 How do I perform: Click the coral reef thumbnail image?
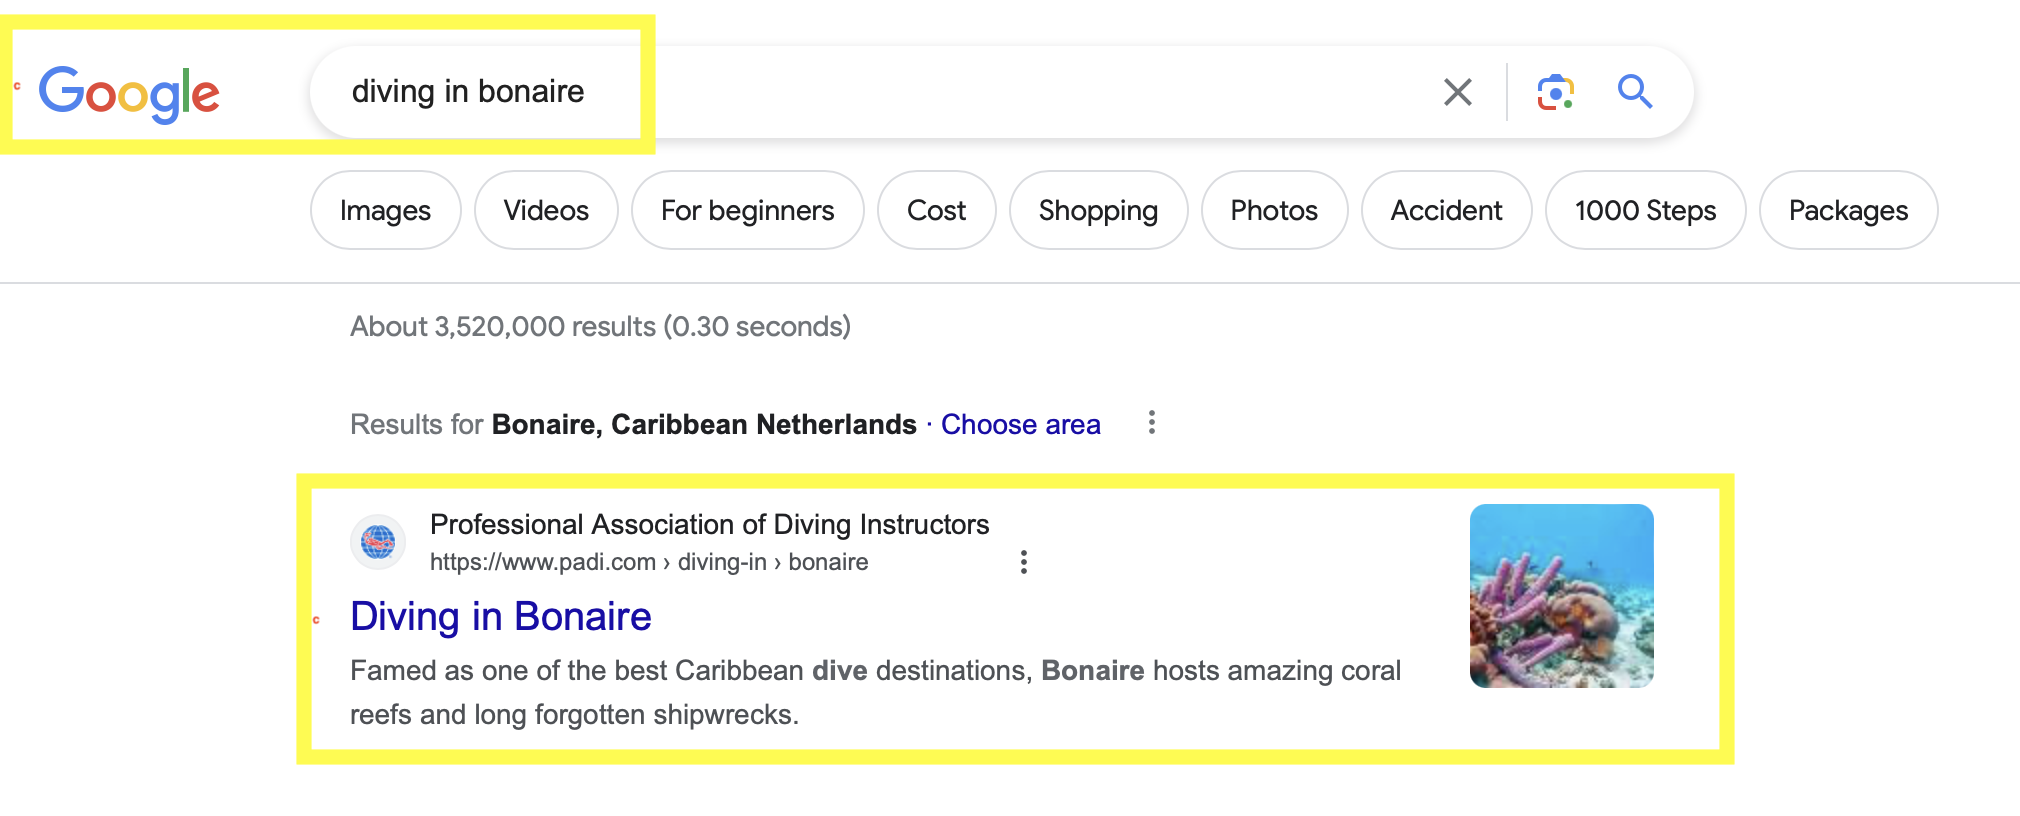coord(1561,596)
